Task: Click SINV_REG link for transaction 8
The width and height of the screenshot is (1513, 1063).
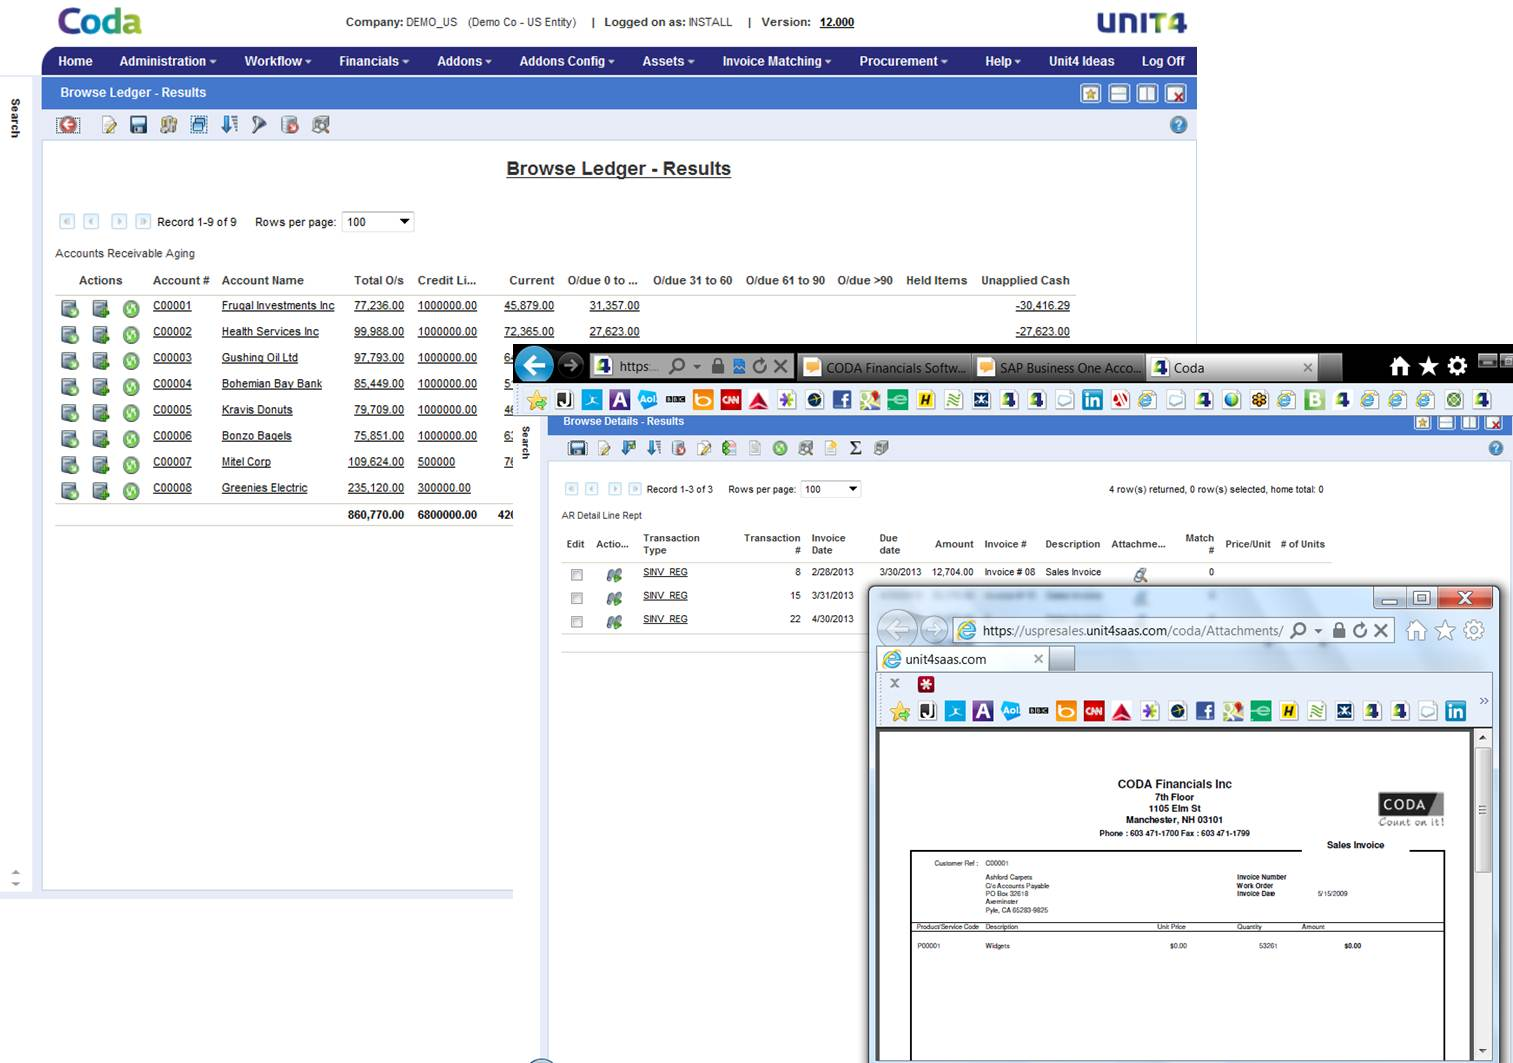Action: 665,572
